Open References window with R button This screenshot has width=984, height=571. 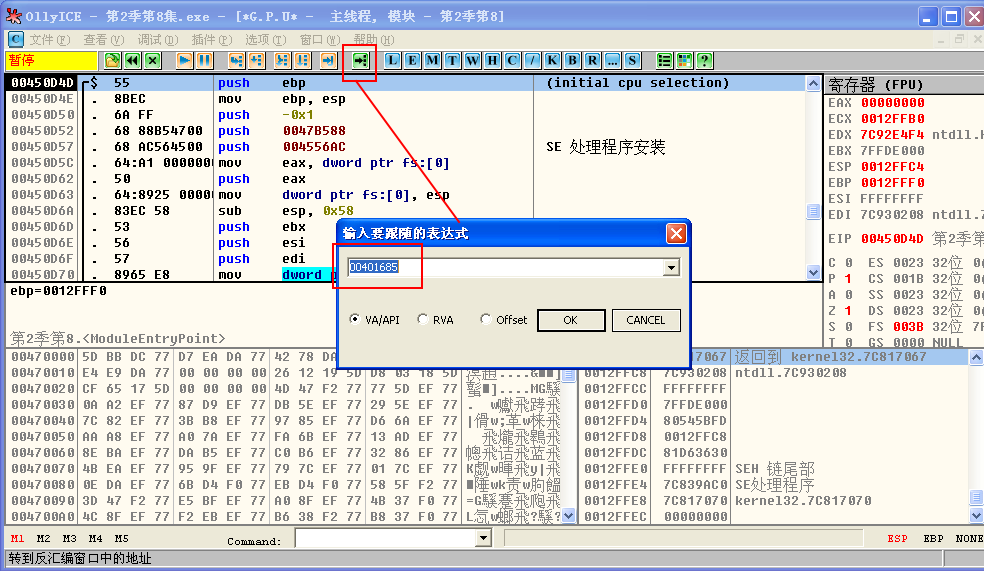point(592,61)
